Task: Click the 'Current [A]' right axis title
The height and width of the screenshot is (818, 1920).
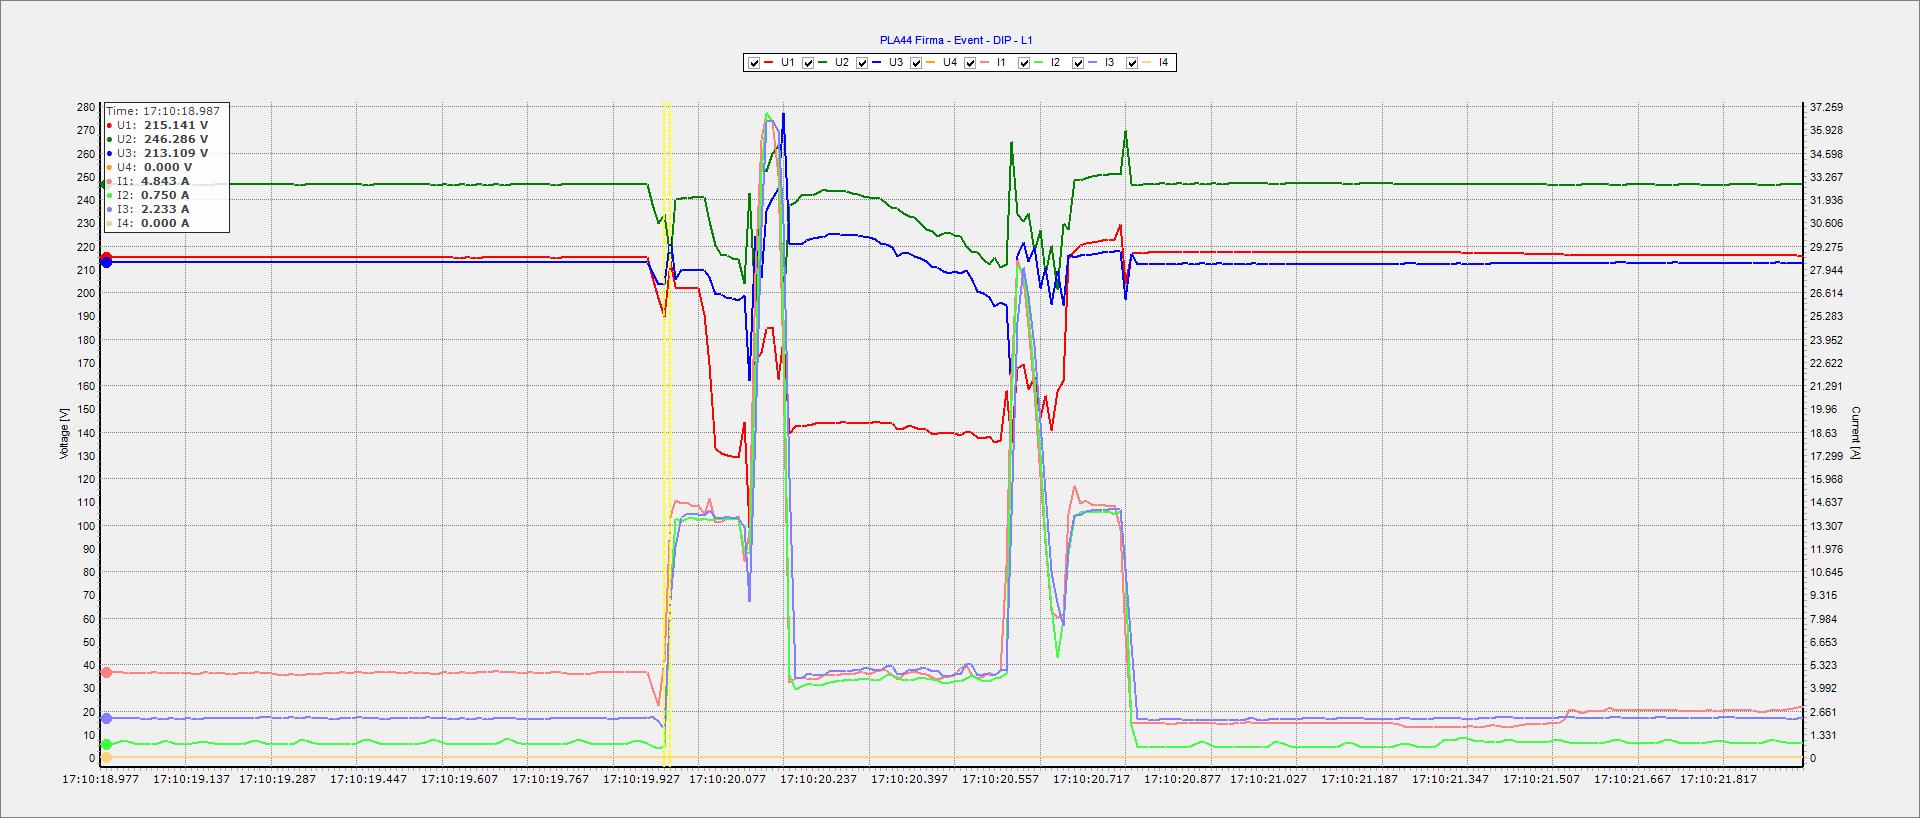Action: click(x=1855, y=433)
